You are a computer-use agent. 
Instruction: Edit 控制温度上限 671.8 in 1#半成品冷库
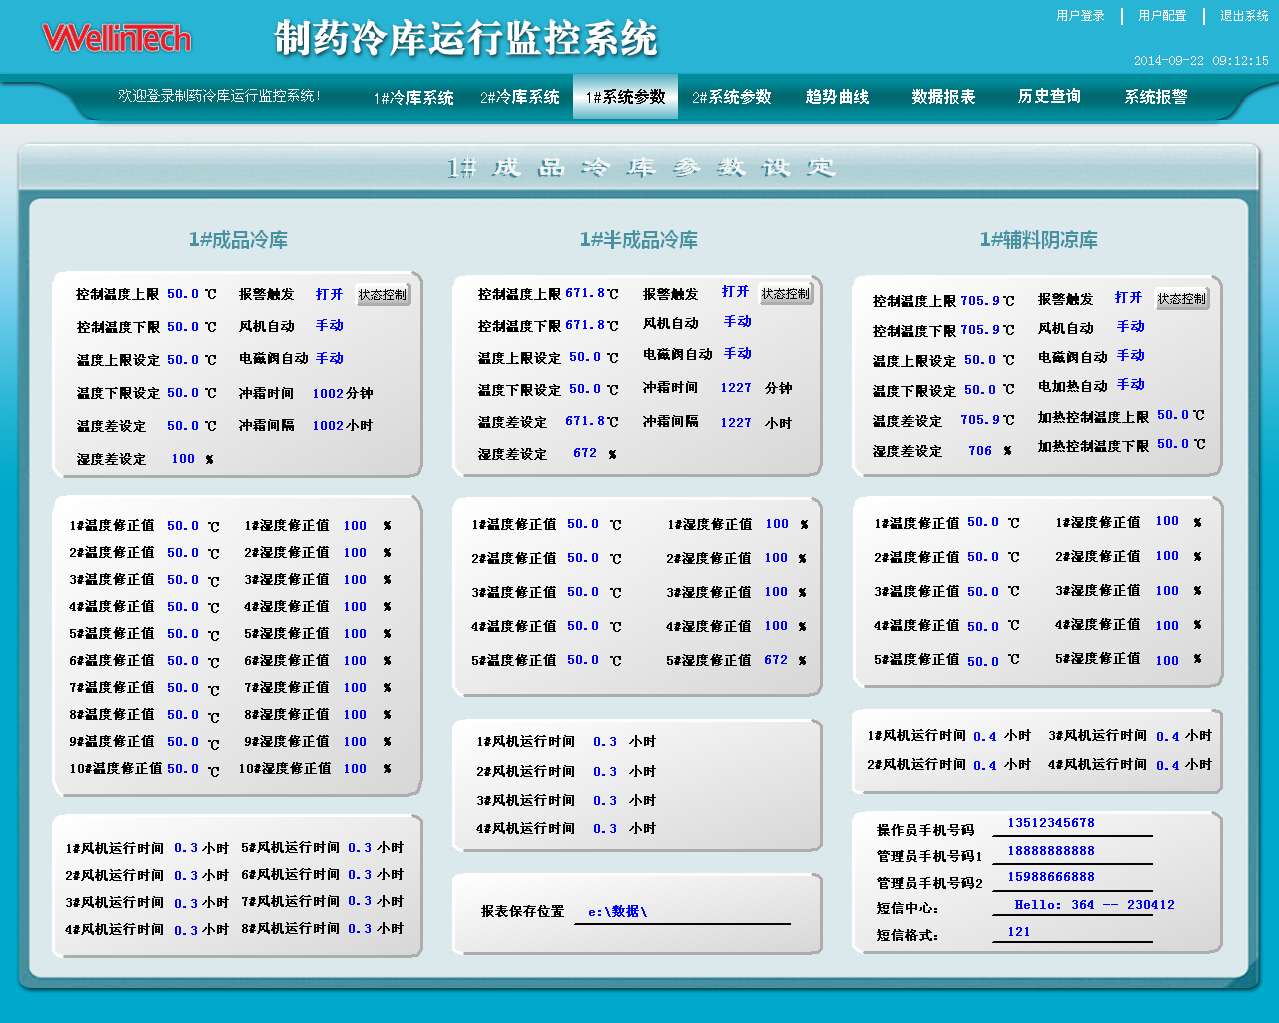click(585, 294)
